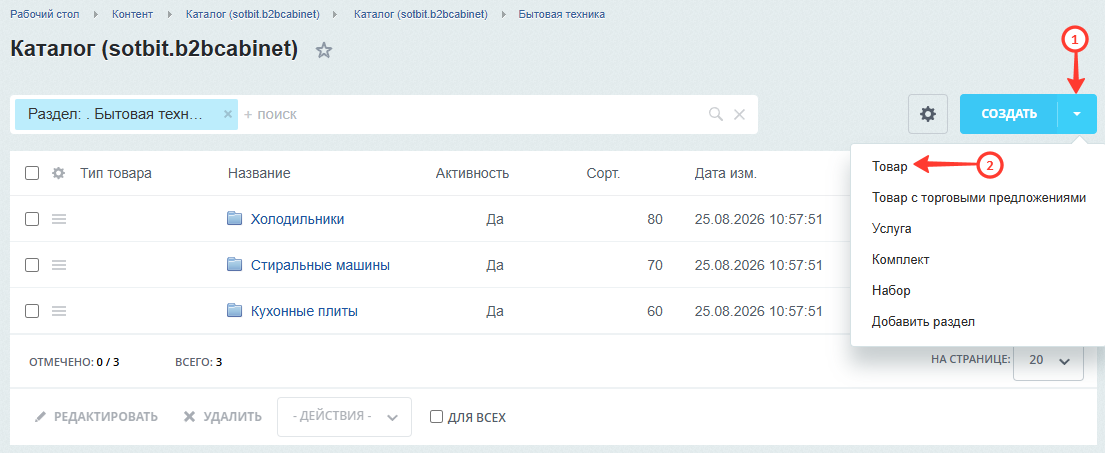Click sort value 60 in Кухонные плиты row

(655, 311)
